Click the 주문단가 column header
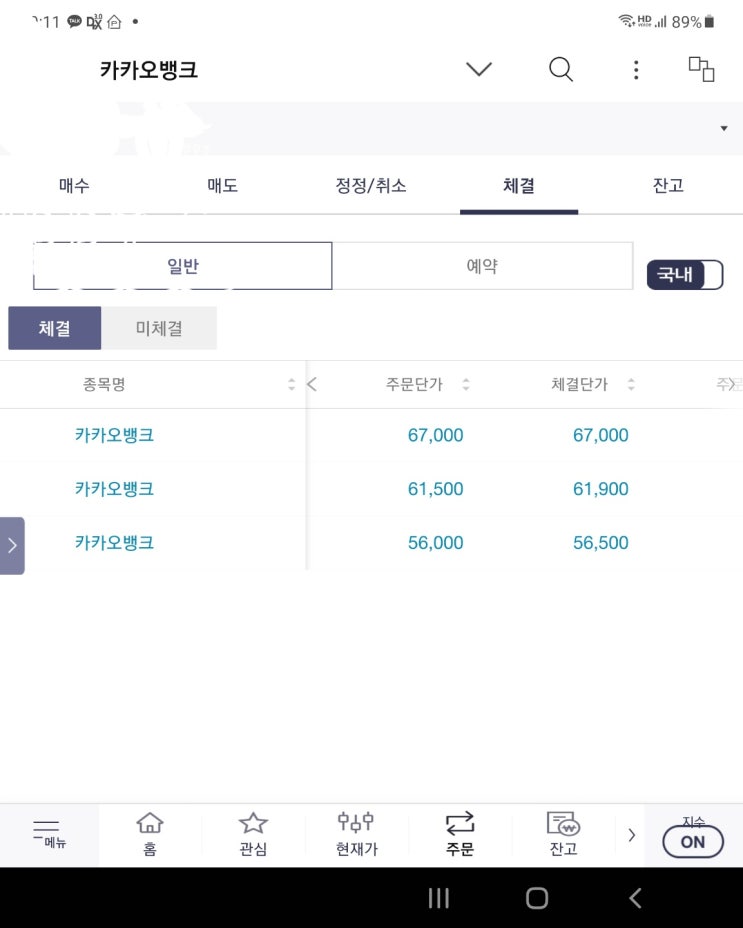Viewport: 743px width, 928px height. pyautogui.click(x=414, y=384)
